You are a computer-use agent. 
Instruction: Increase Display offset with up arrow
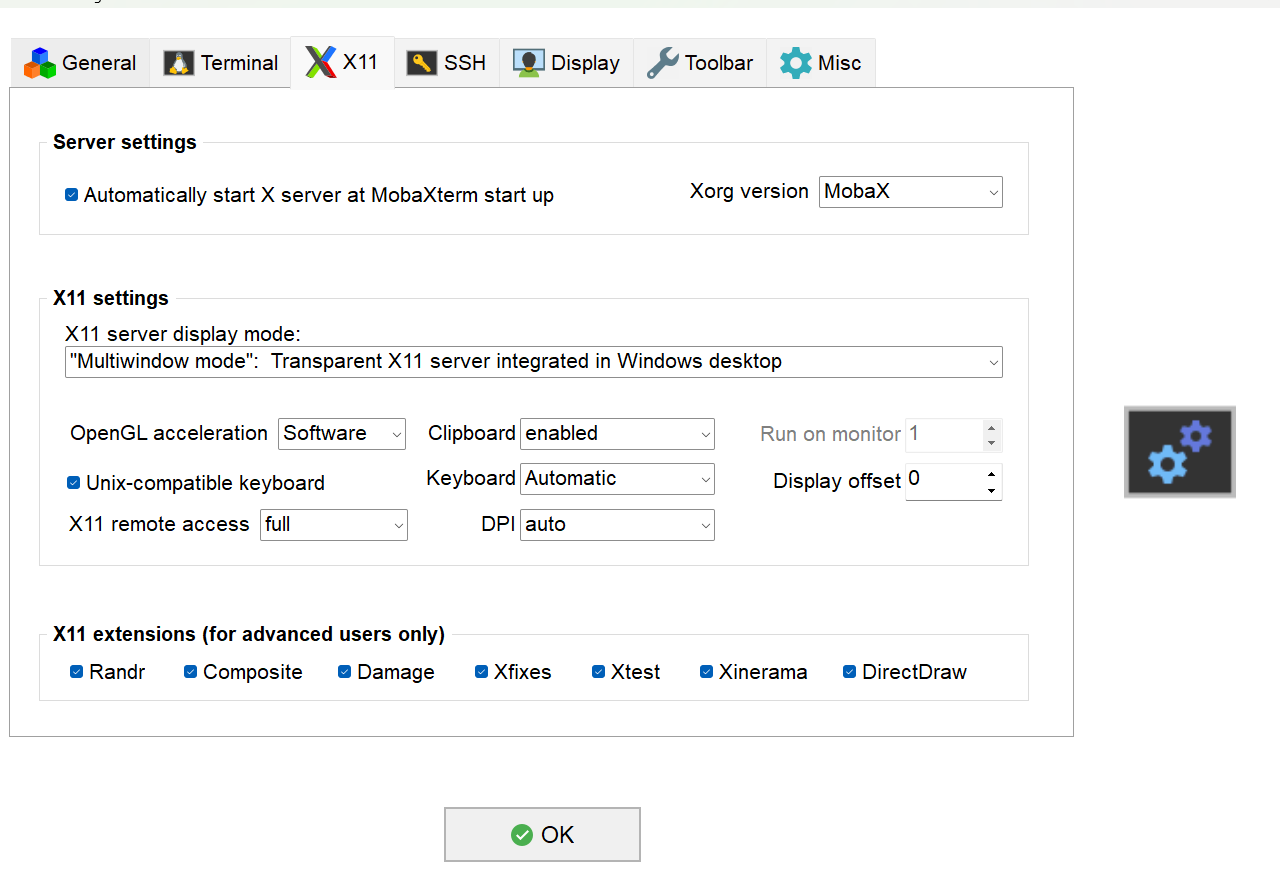tap(991, 474)
